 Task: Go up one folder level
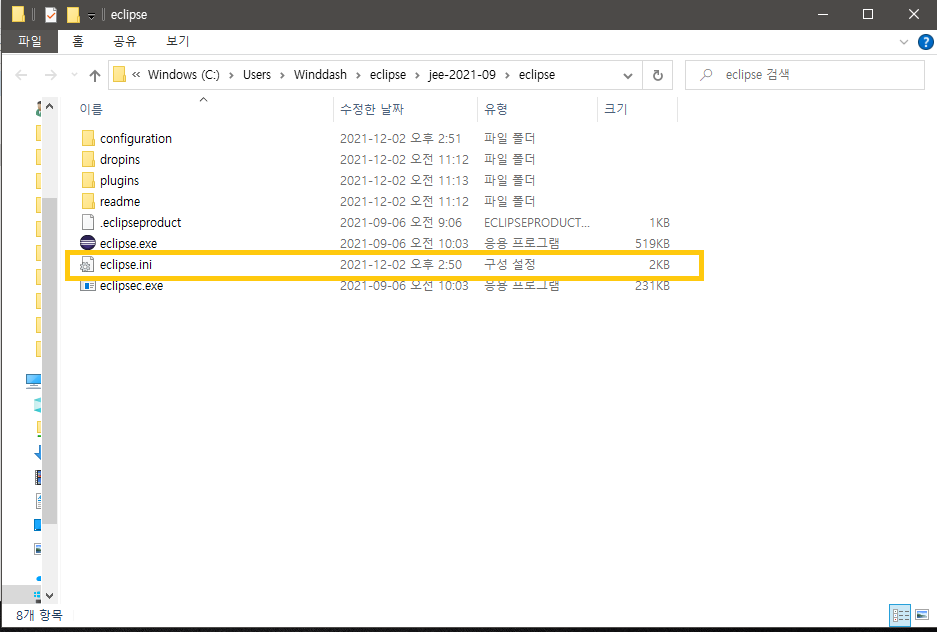[x=94, y=75]
